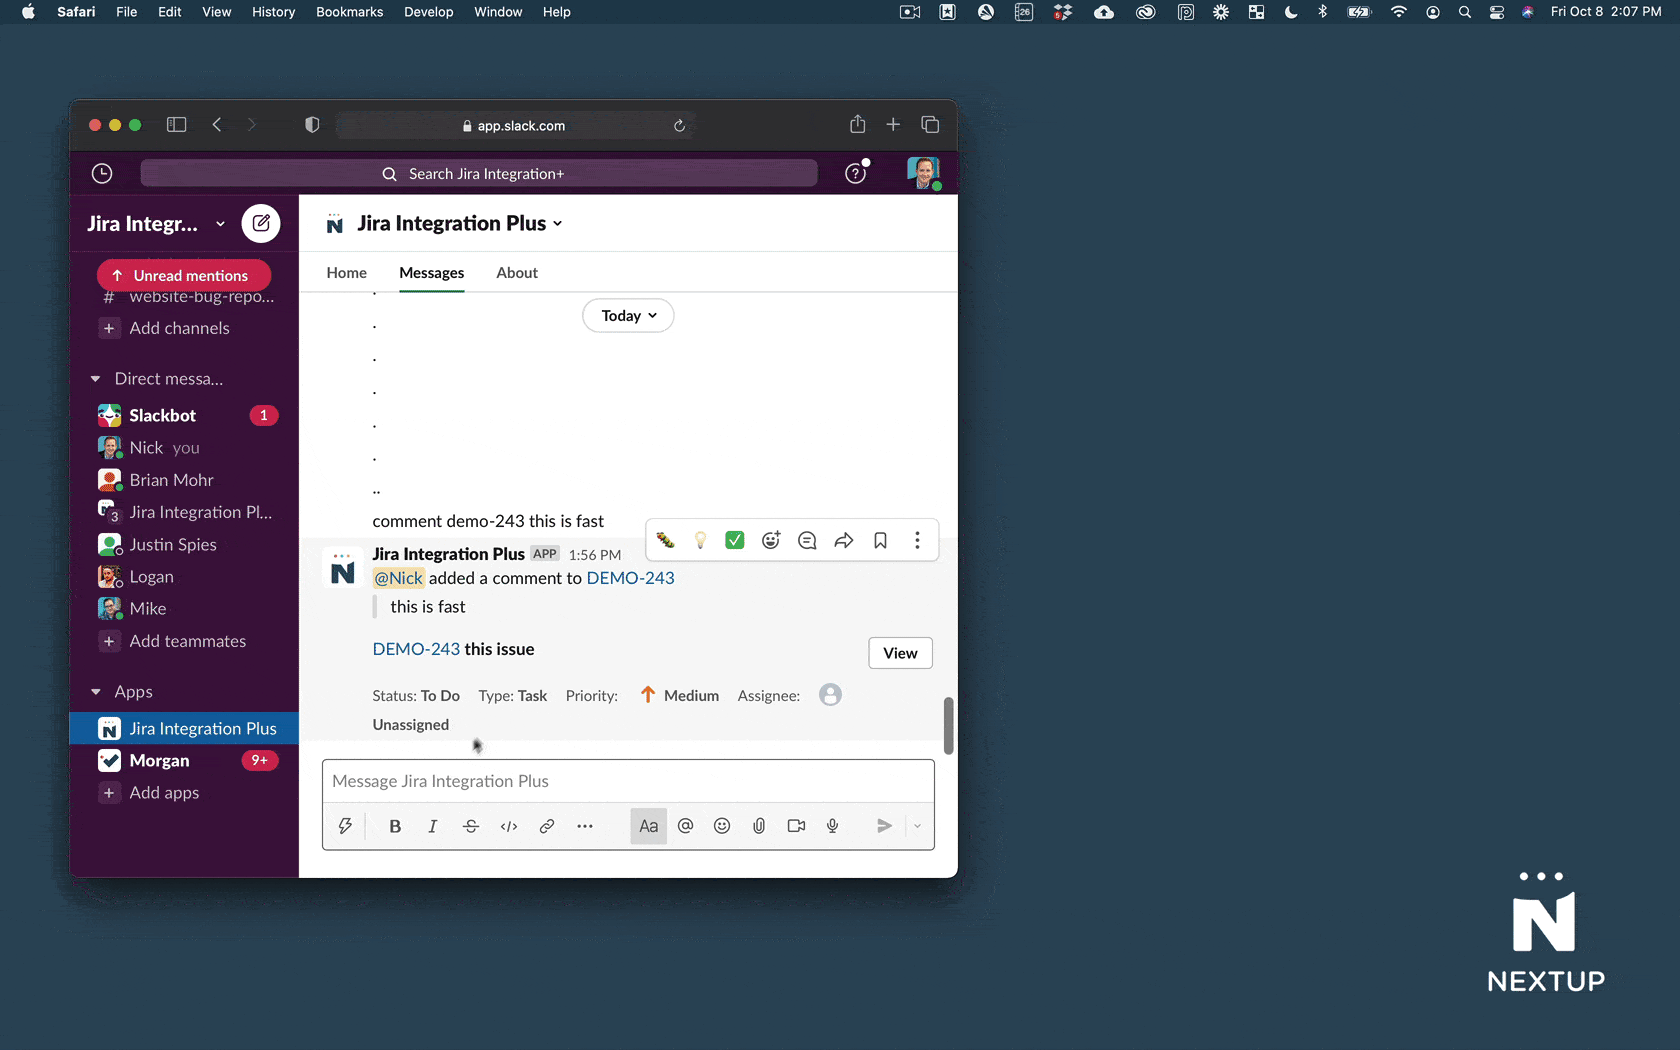The width and height of the screenshot is (1680, 1050).
Task: Collapse the Direct messages section
Action: 96,379
